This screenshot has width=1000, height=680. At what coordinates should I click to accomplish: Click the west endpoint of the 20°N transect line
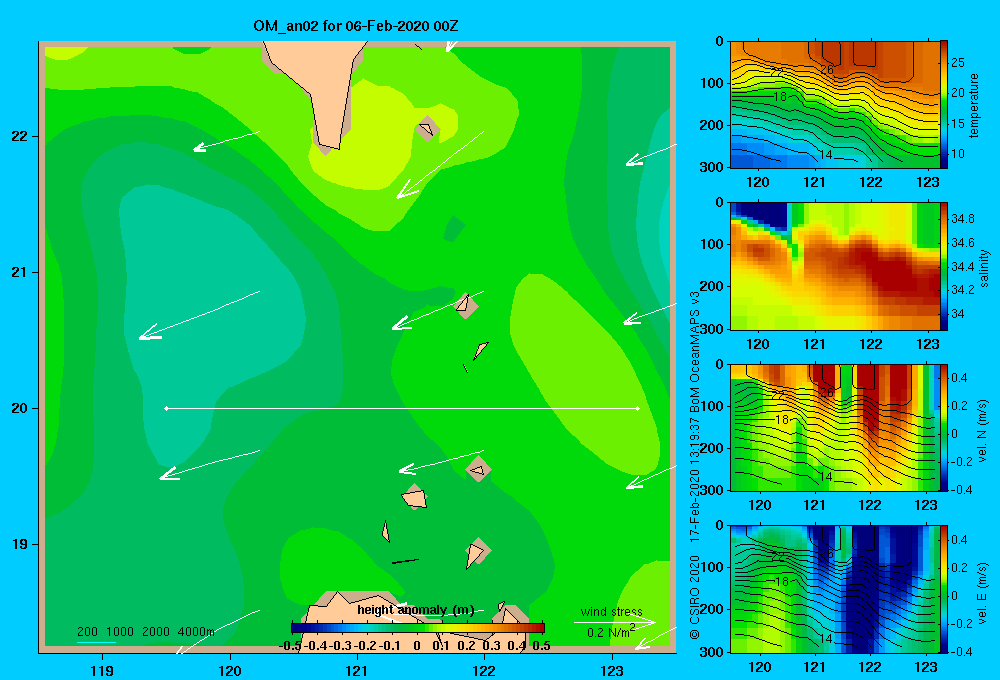(166, 408)
